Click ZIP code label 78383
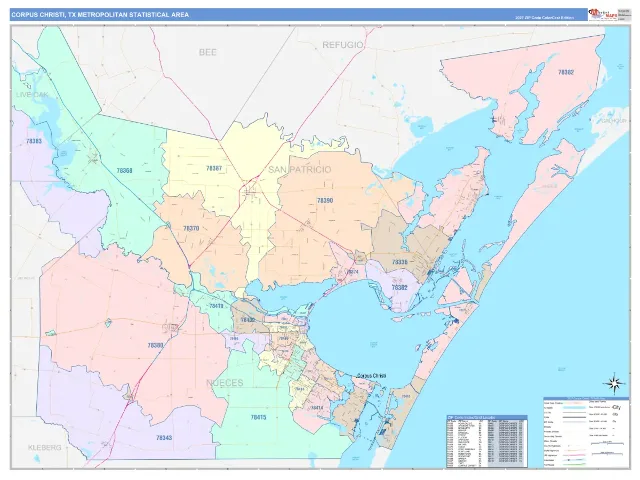Screen dimensions: 640x480 [x=34, y=141]
